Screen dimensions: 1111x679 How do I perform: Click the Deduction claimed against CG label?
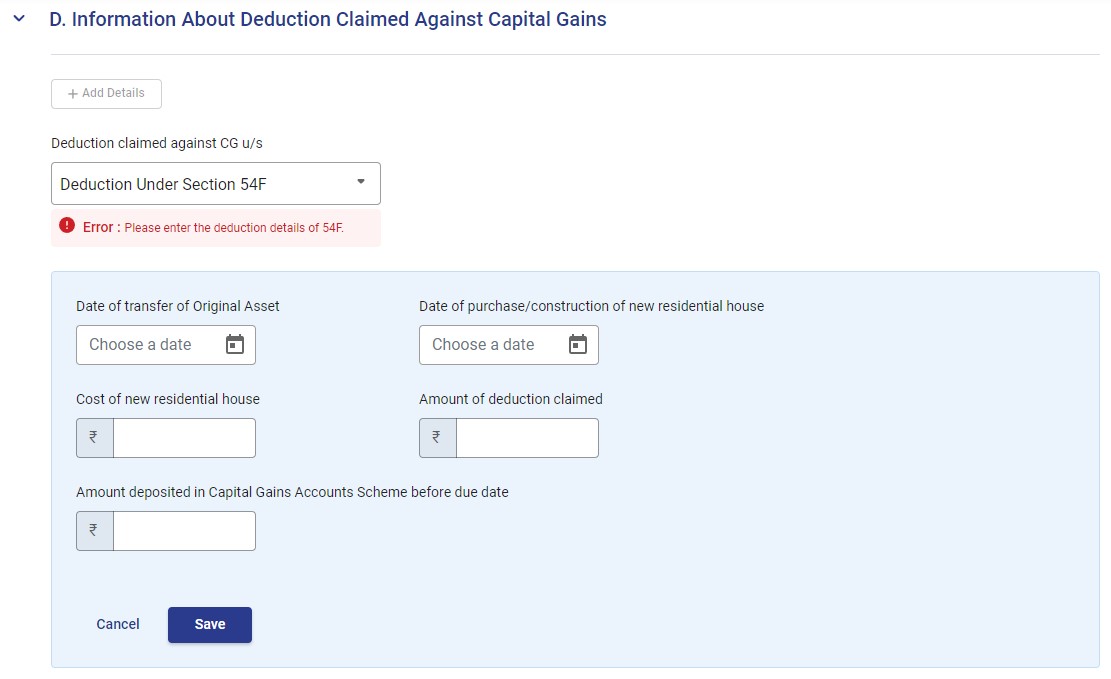click(156, 143)
